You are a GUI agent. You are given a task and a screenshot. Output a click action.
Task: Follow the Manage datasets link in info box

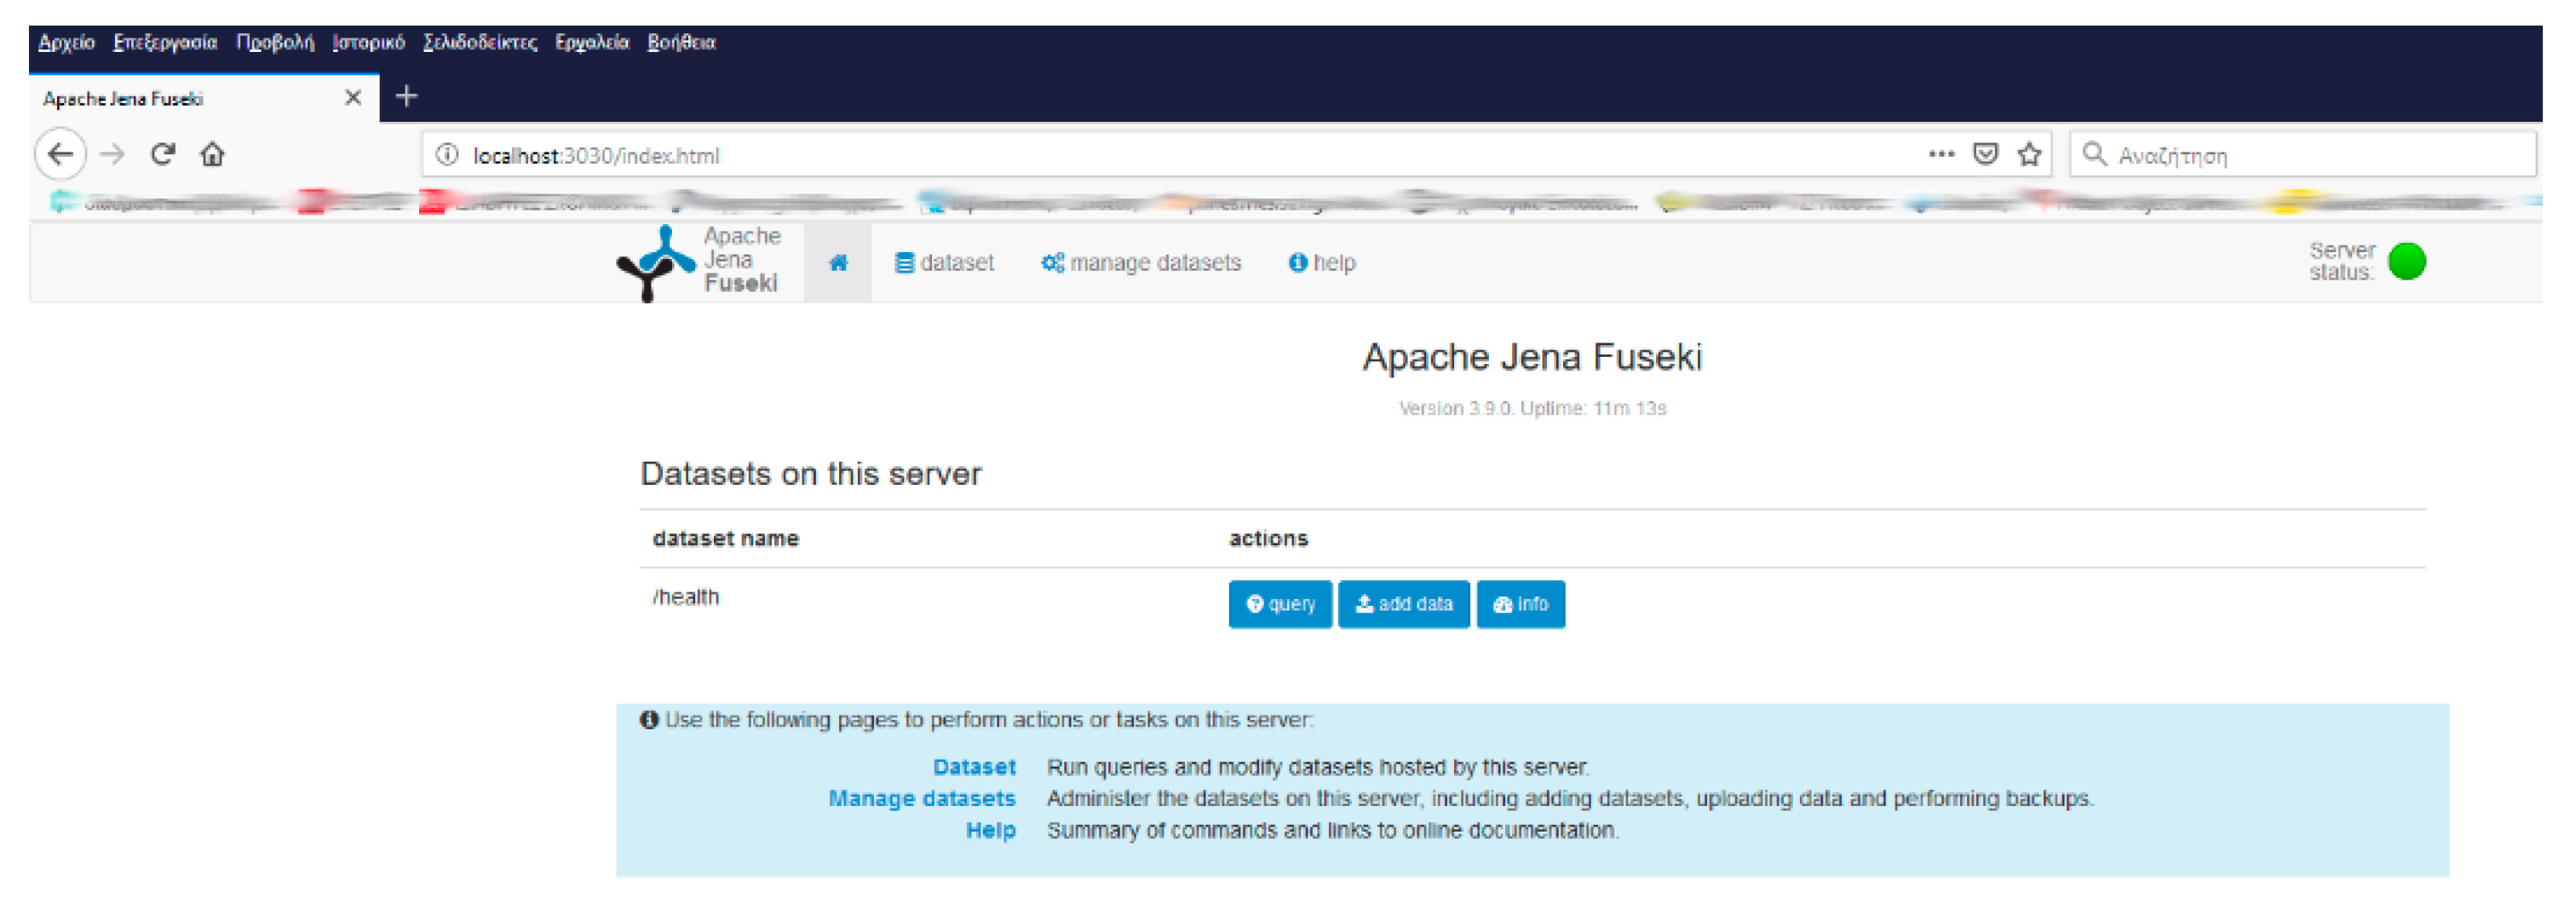[921, 799]
